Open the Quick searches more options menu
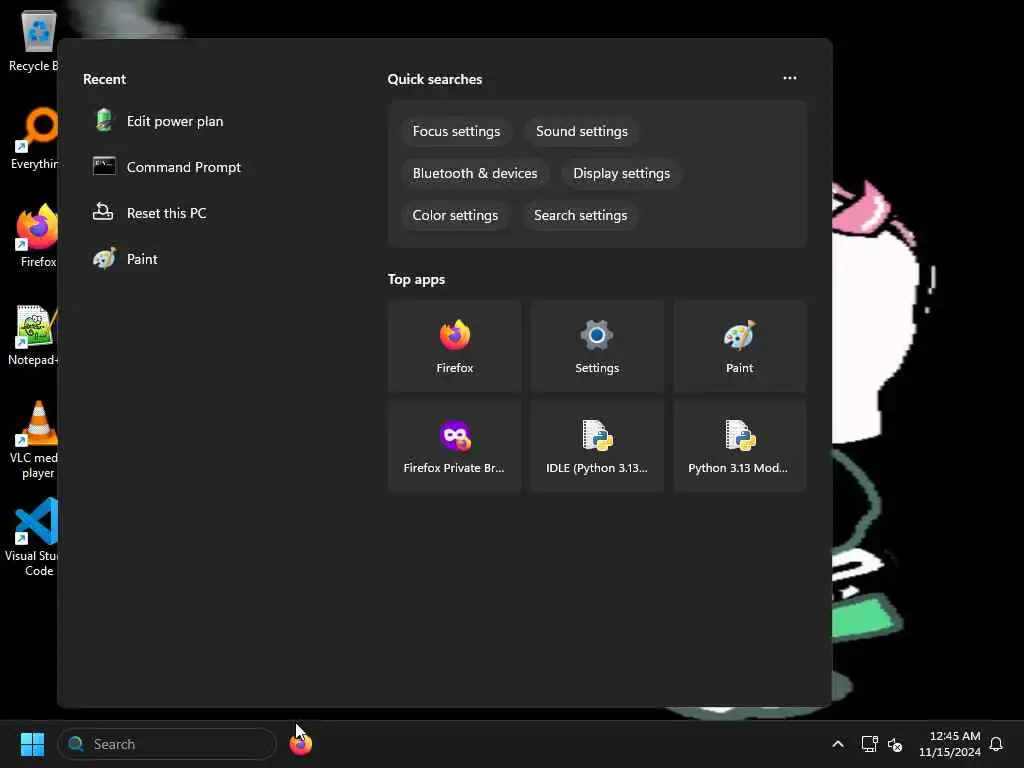The height and width of the screenshot is (768, 1024). pos(790,78)
